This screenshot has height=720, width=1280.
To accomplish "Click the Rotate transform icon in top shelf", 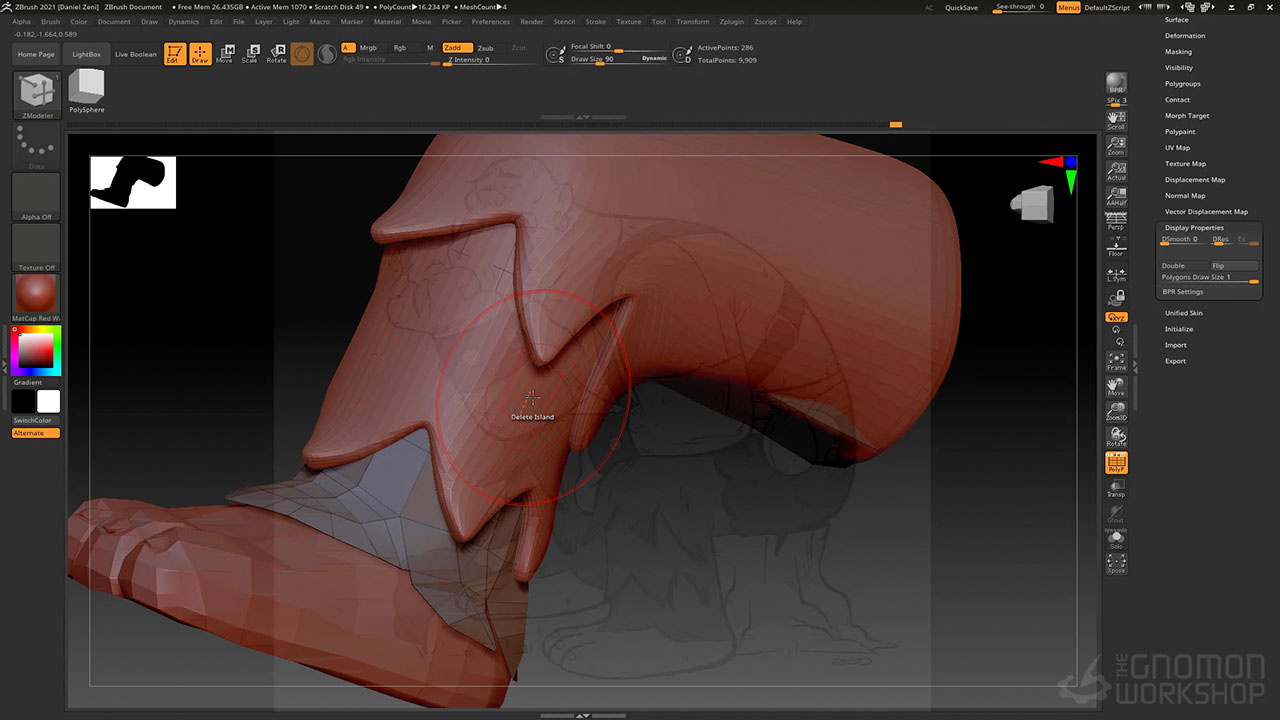I will click(276, 54).
